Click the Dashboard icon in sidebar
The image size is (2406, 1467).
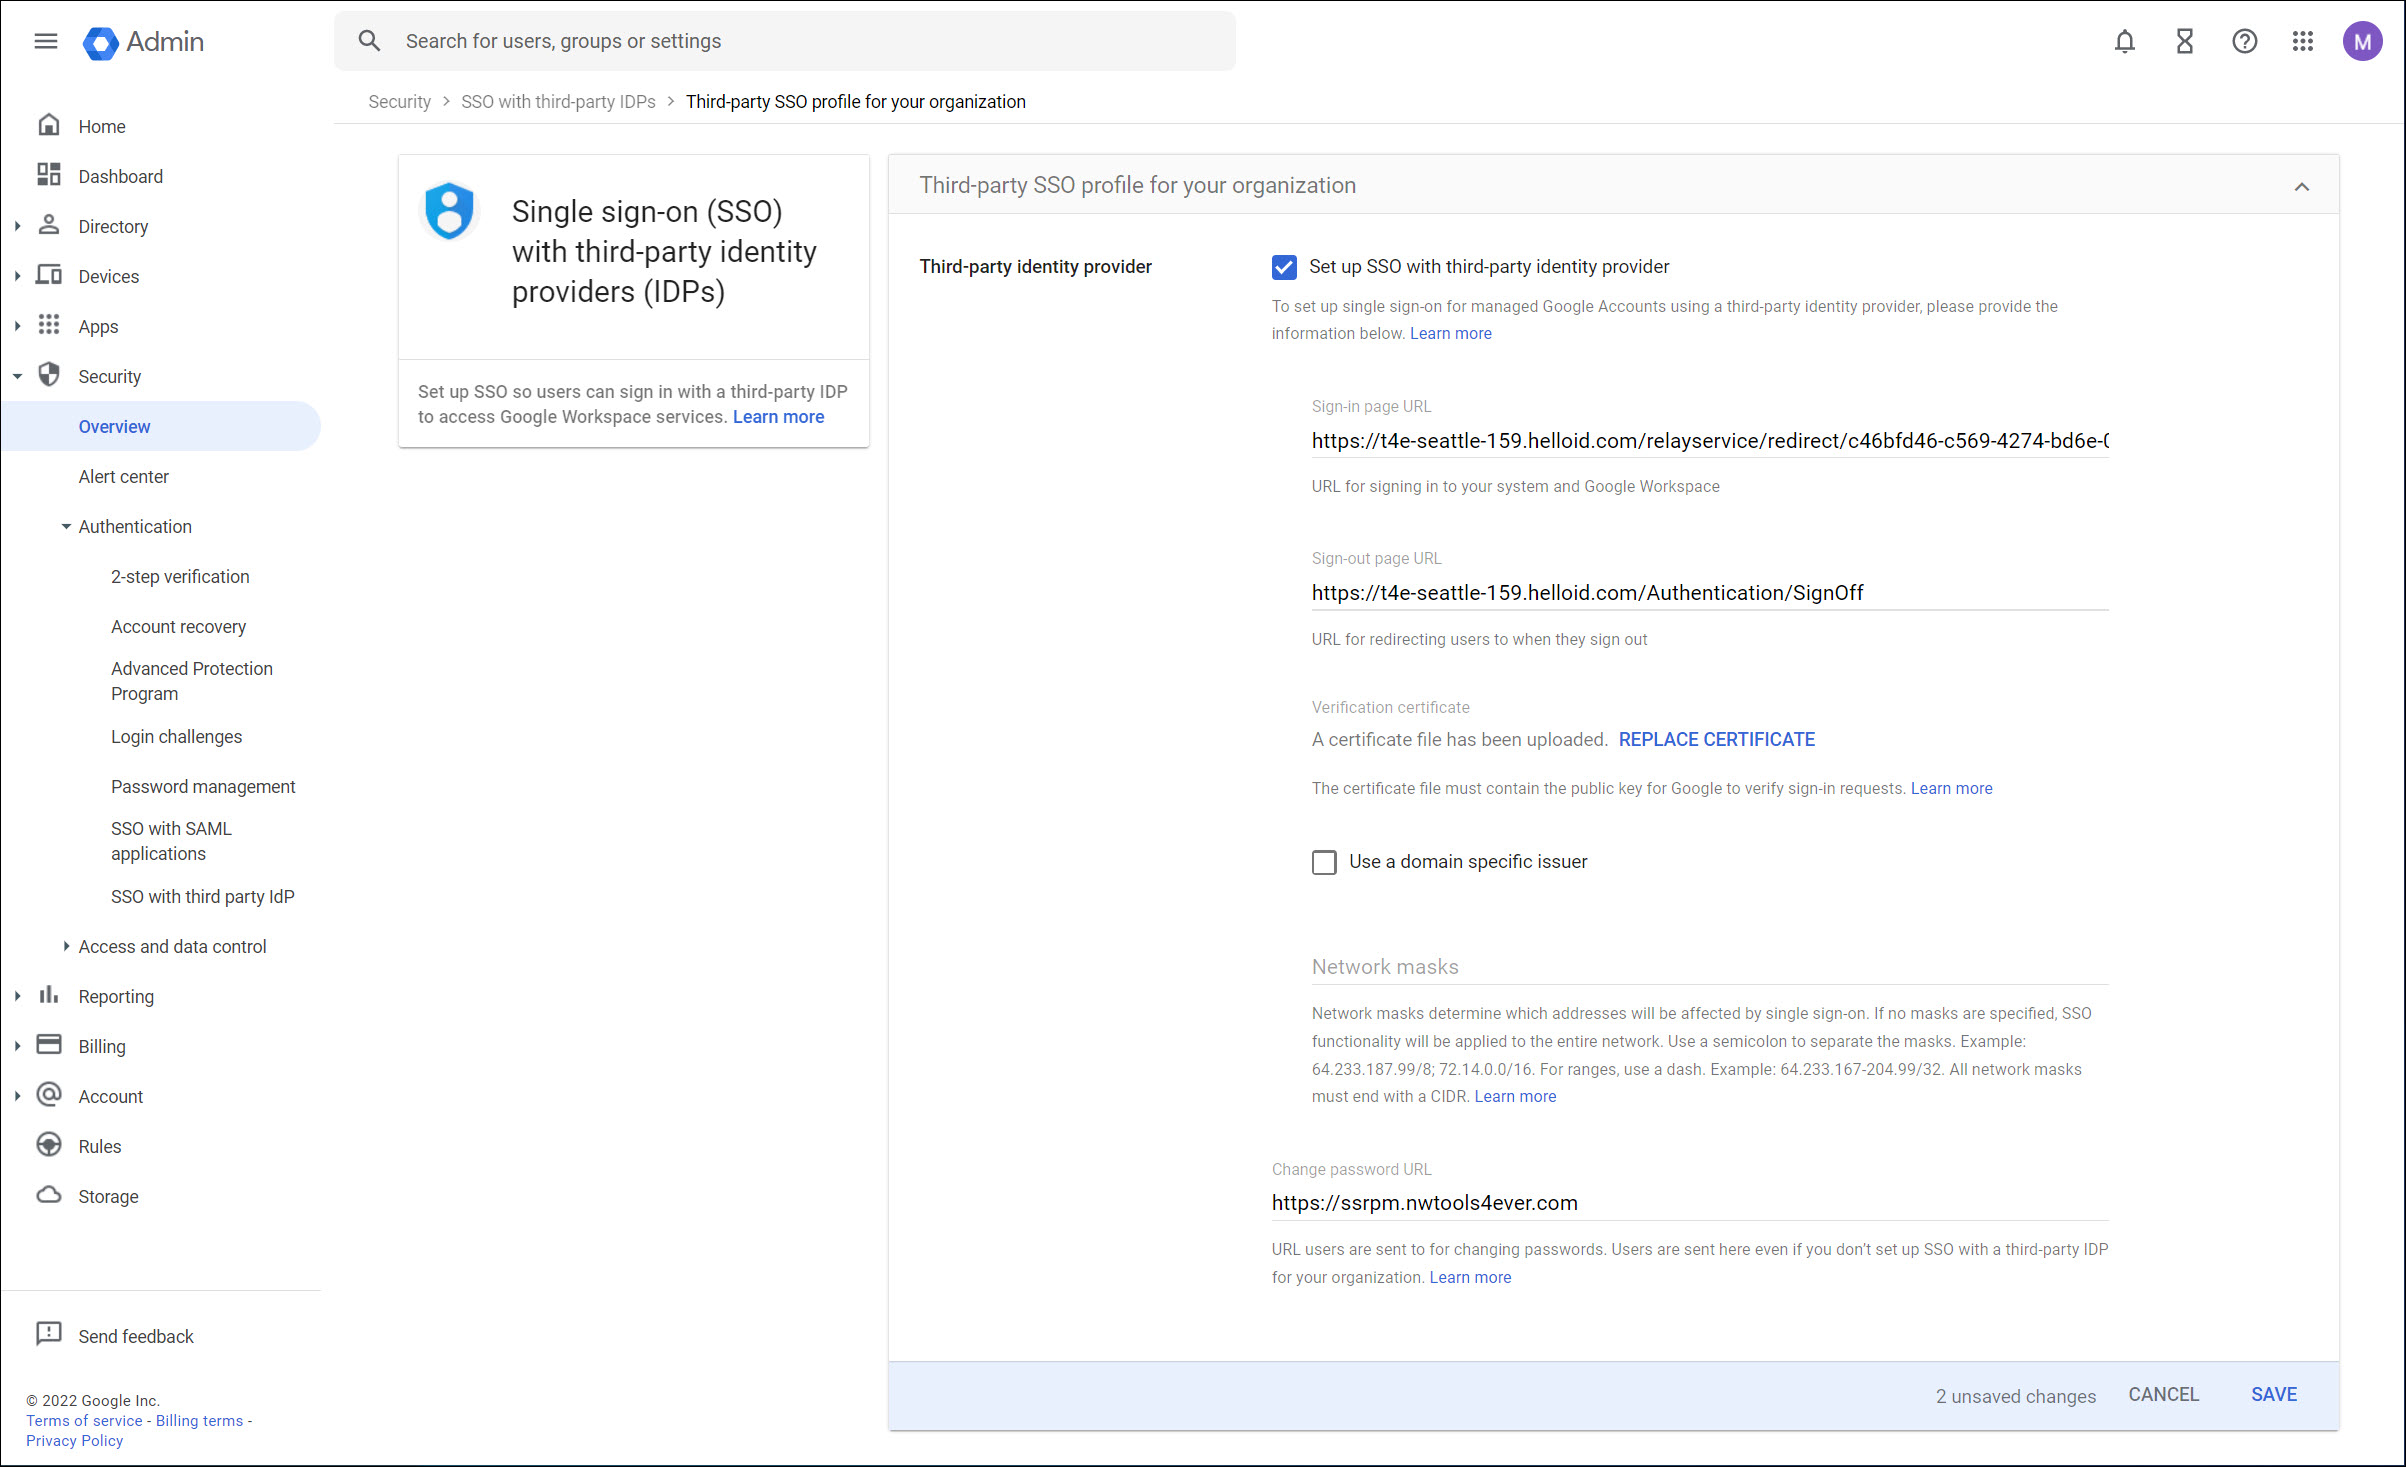pyautogui.click(x=49, y=175)
